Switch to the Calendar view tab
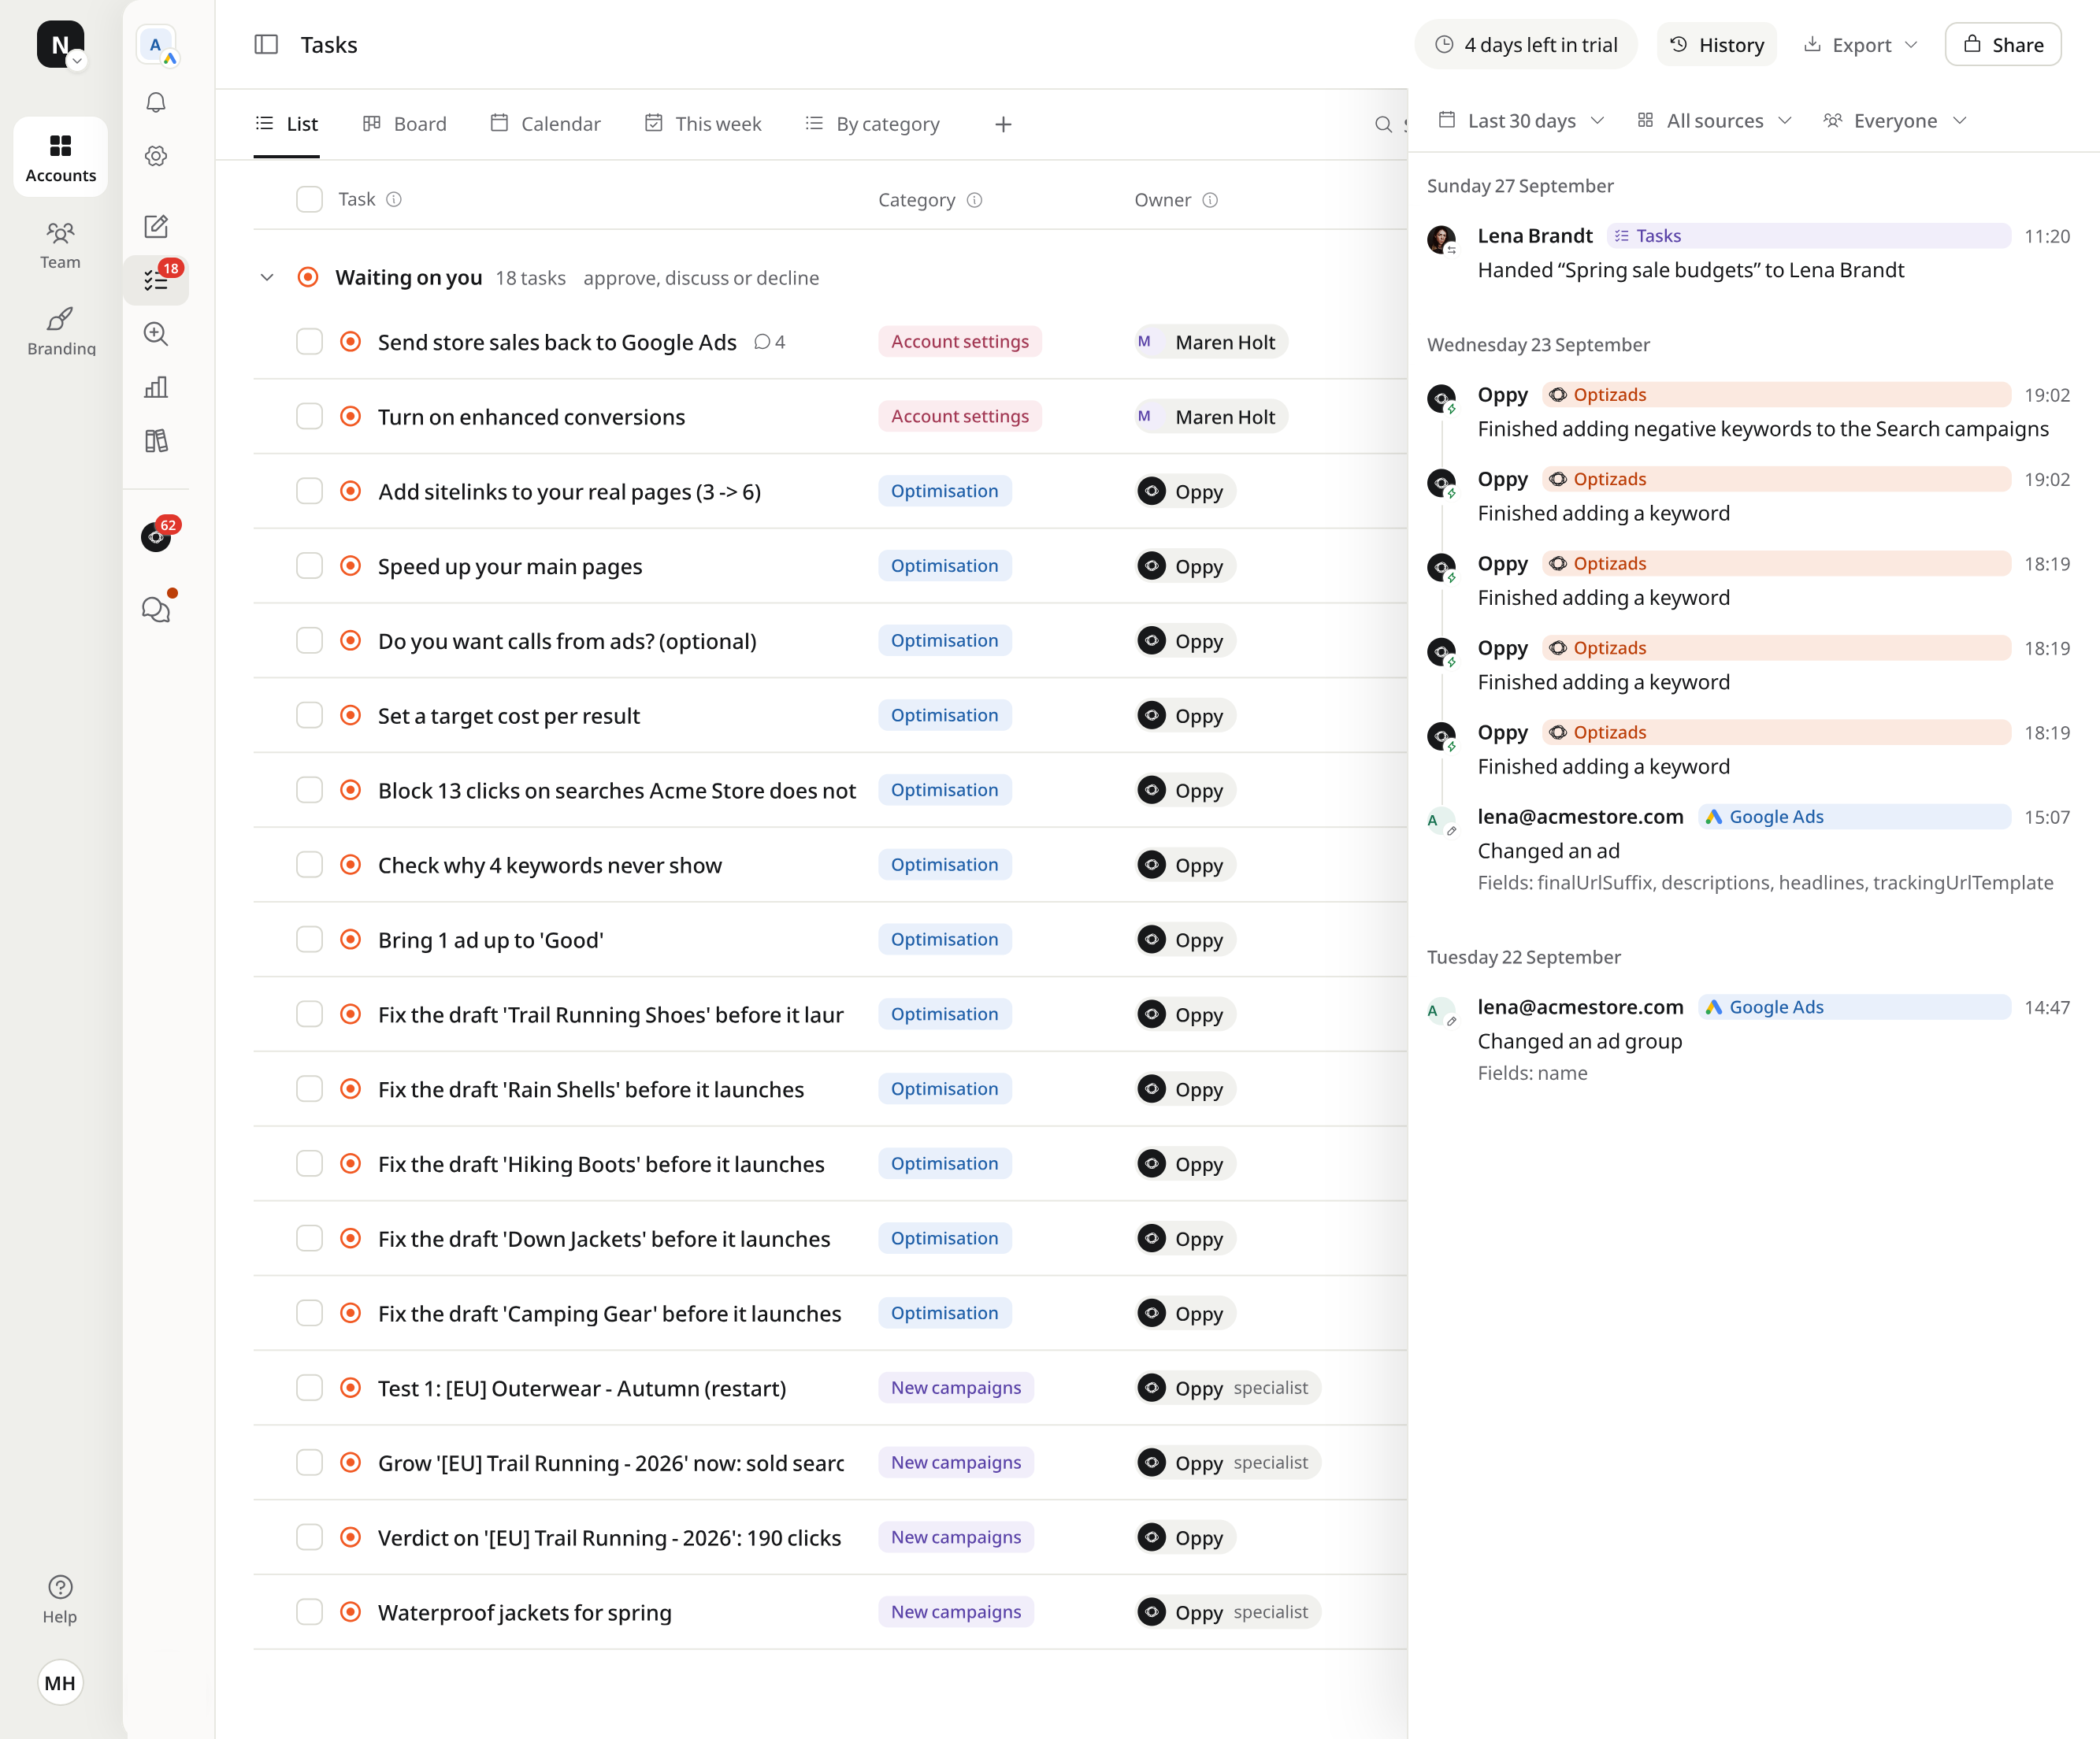 point(546,124)
